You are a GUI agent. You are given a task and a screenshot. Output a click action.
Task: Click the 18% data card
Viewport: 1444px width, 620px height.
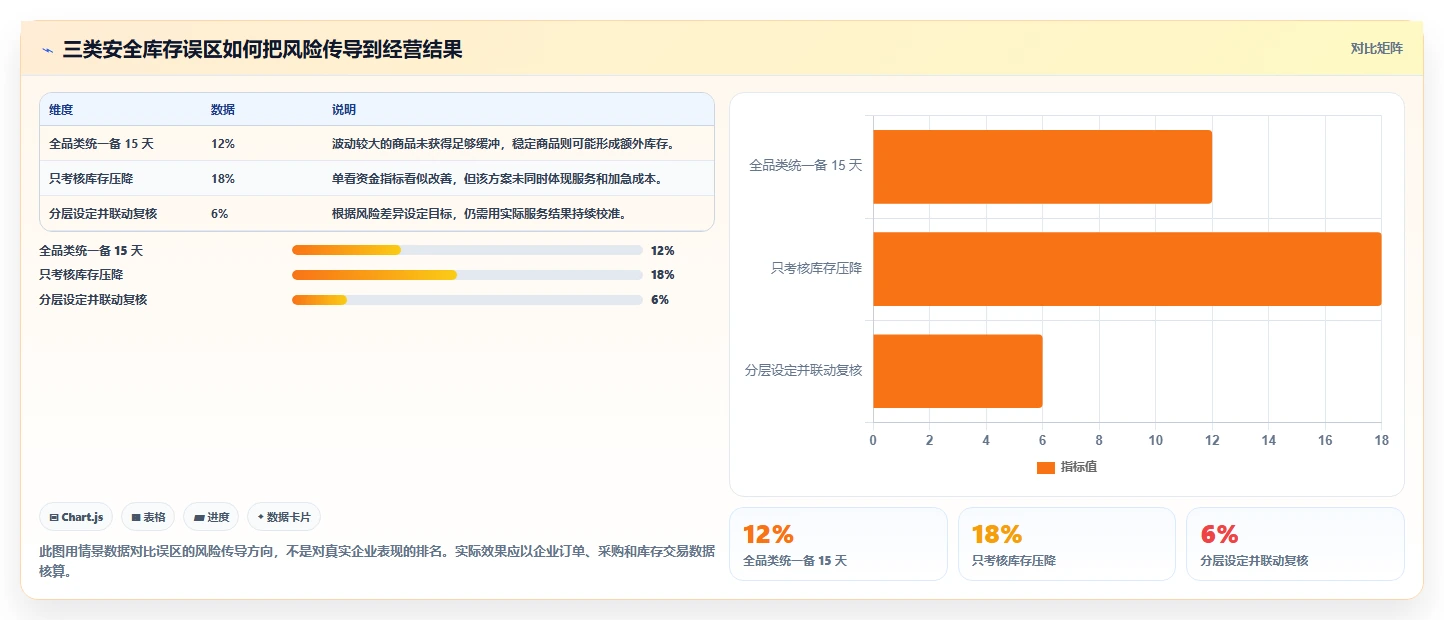click(1067, 544)
